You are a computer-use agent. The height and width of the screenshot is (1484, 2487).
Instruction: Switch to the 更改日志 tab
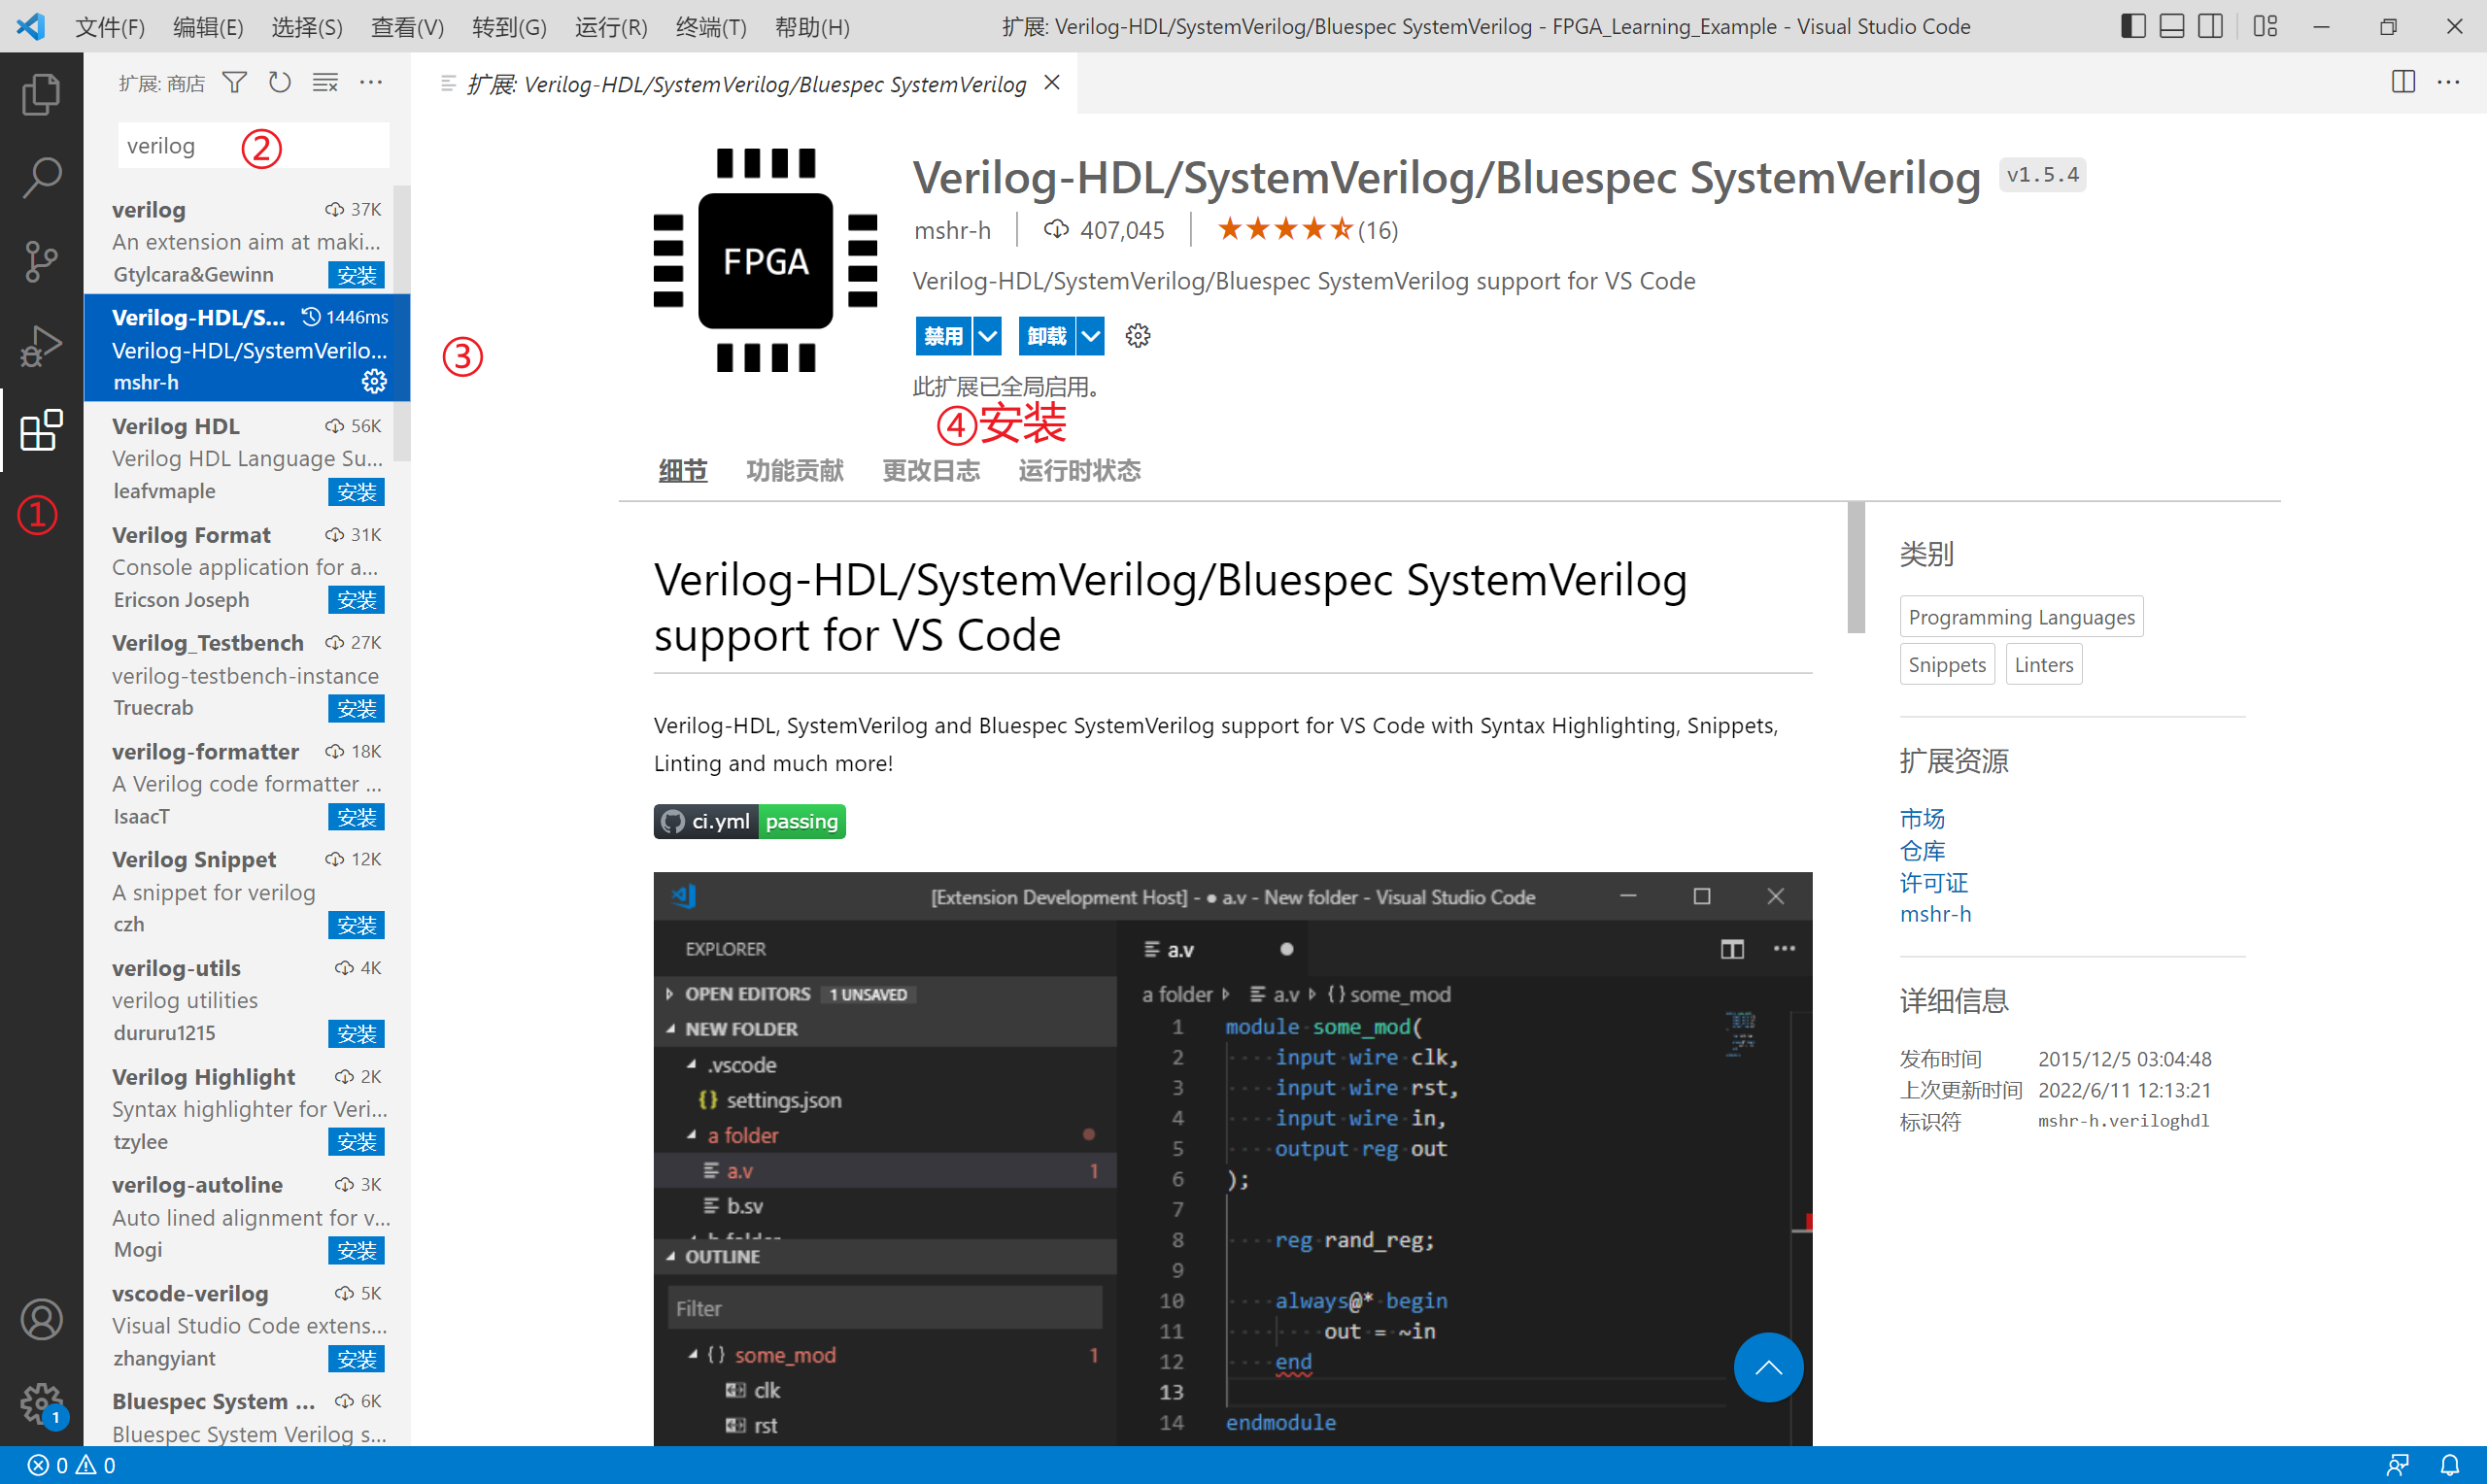(931, 470)
